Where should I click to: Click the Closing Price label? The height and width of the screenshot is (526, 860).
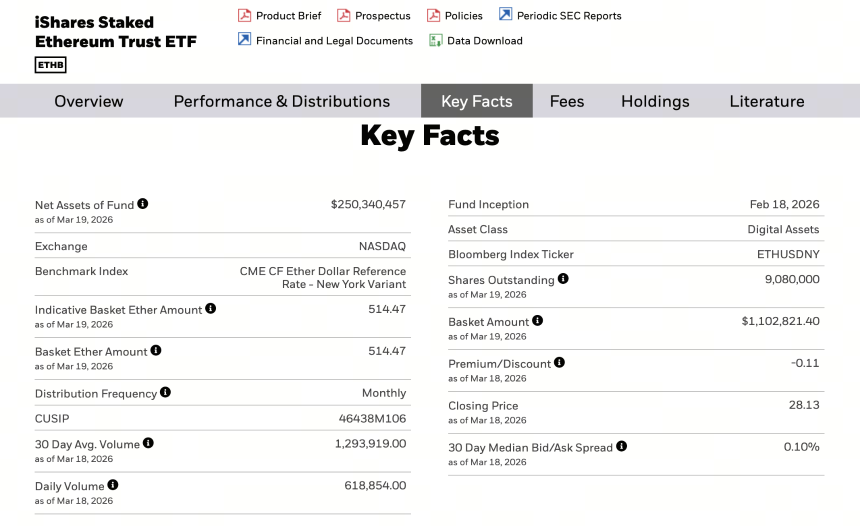point(483,405)
